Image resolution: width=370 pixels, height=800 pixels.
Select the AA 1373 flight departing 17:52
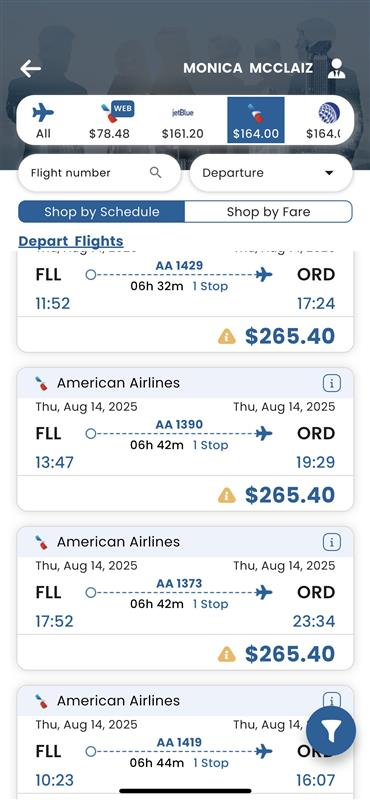[185, 598]
